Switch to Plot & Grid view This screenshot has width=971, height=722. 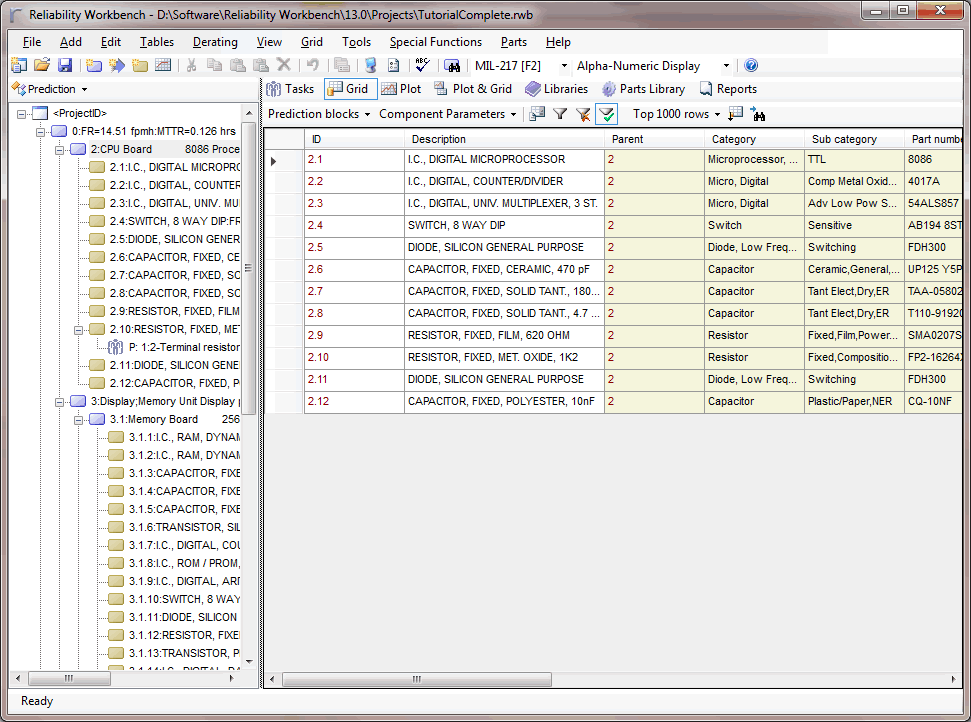point(472,89)
